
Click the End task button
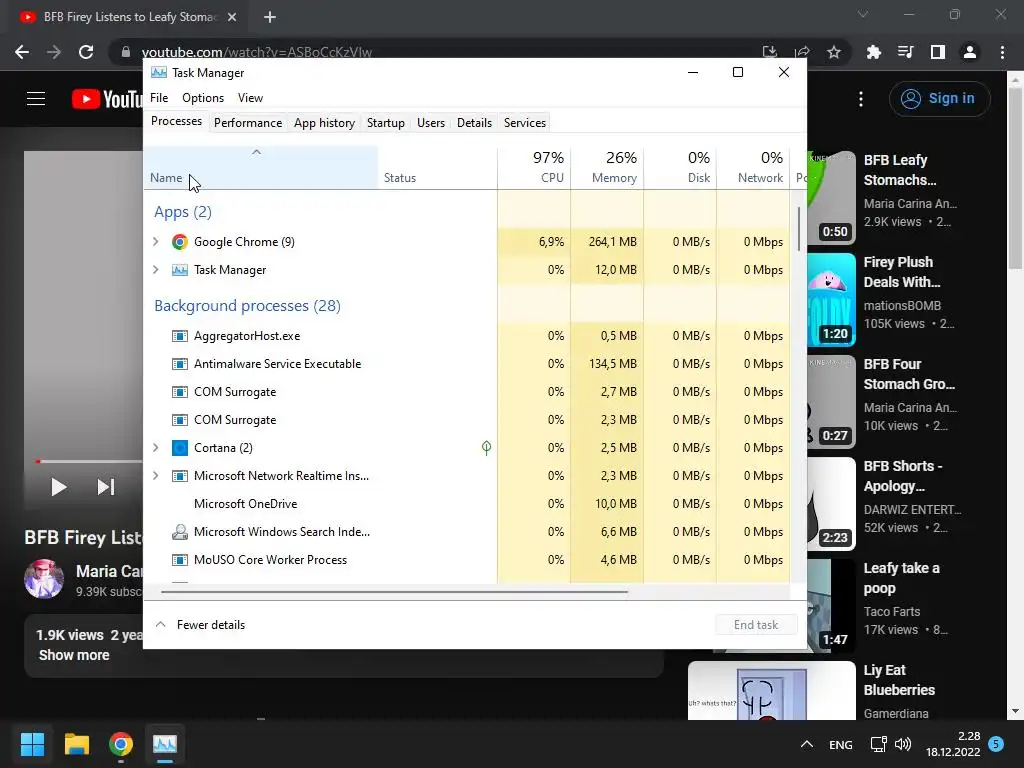[756, 625]
